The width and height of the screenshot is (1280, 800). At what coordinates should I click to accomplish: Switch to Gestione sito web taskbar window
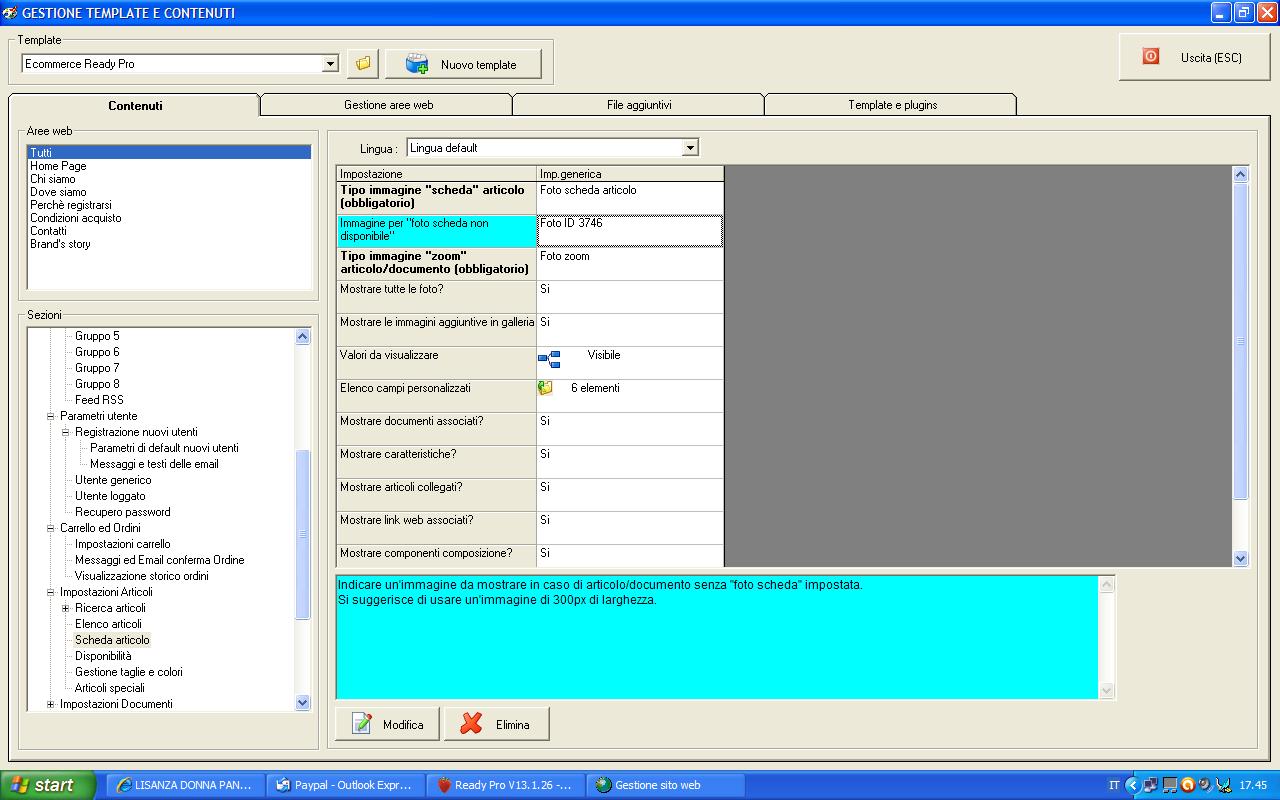[666, 785]
